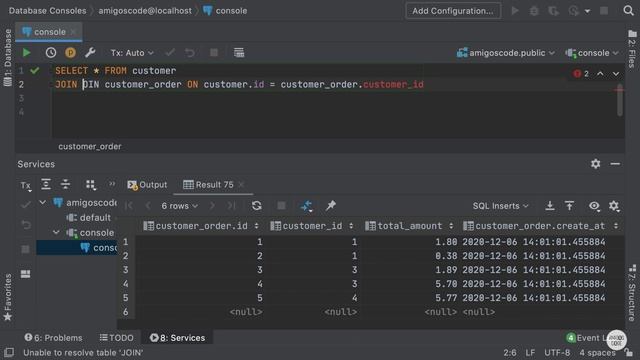Toggle in-editor results table icon
Image resolution: width=640 pixels, height=360 pixels.
pyautogui.click(x=239, y=53)
